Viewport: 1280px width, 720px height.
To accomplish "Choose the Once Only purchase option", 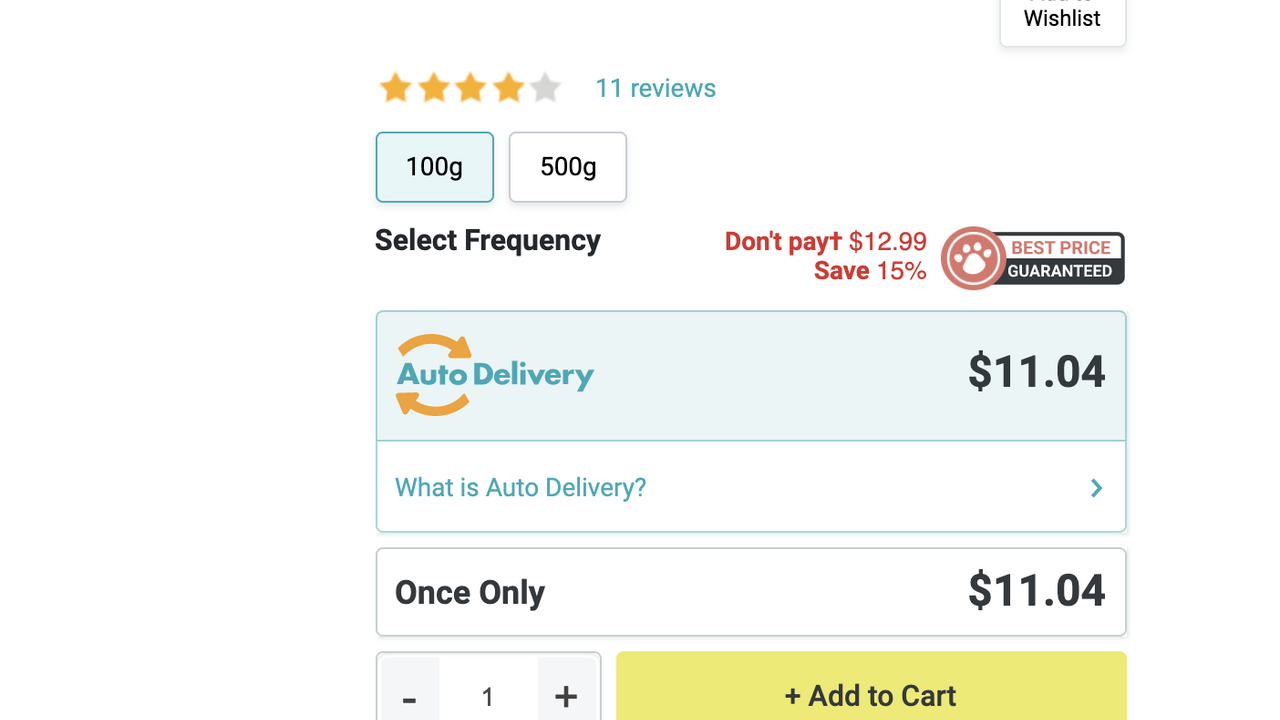I will point(751,592).
